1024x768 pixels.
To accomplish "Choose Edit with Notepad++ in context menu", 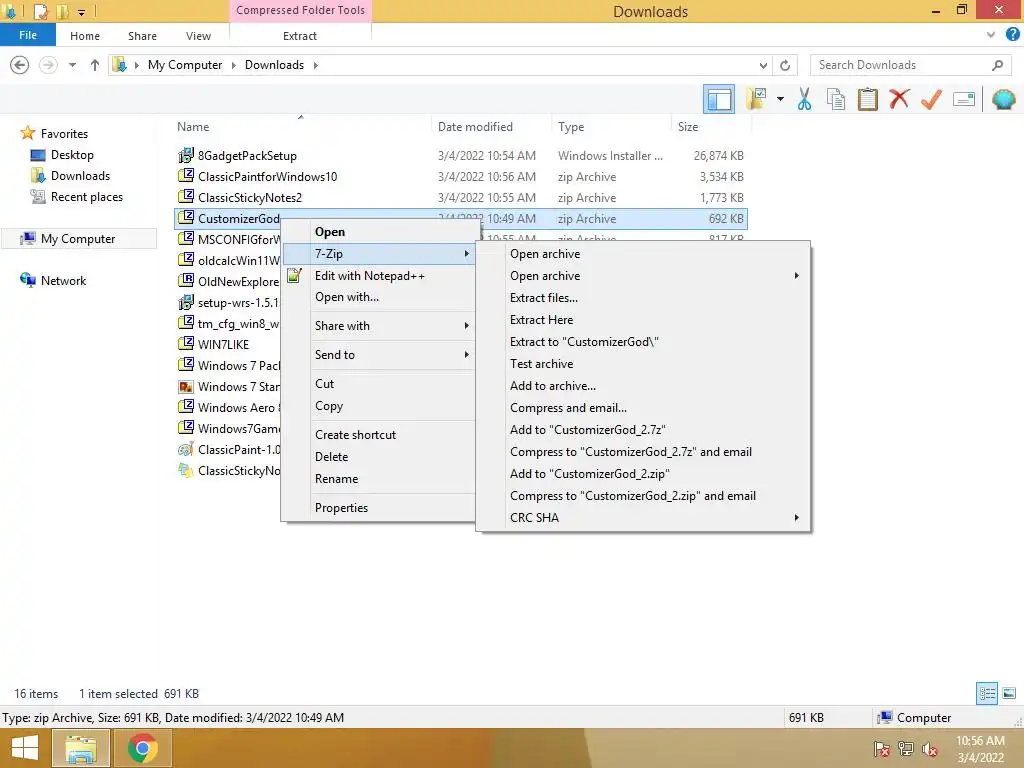I will pyautogui.click(x=379, y=276).
